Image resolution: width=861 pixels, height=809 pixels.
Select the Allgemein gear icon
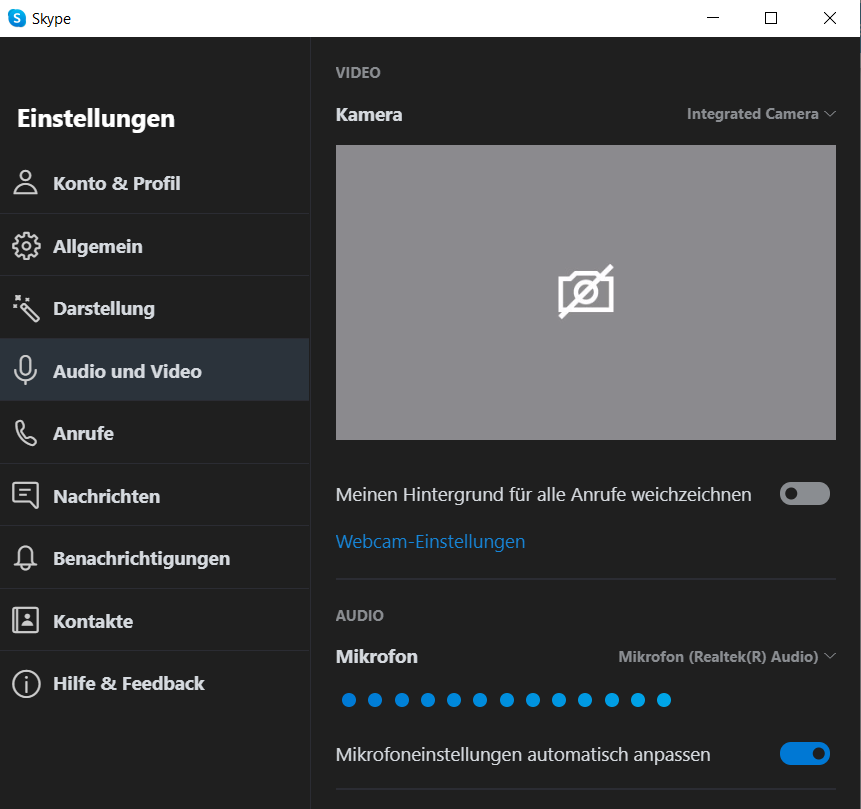[25, 245]
